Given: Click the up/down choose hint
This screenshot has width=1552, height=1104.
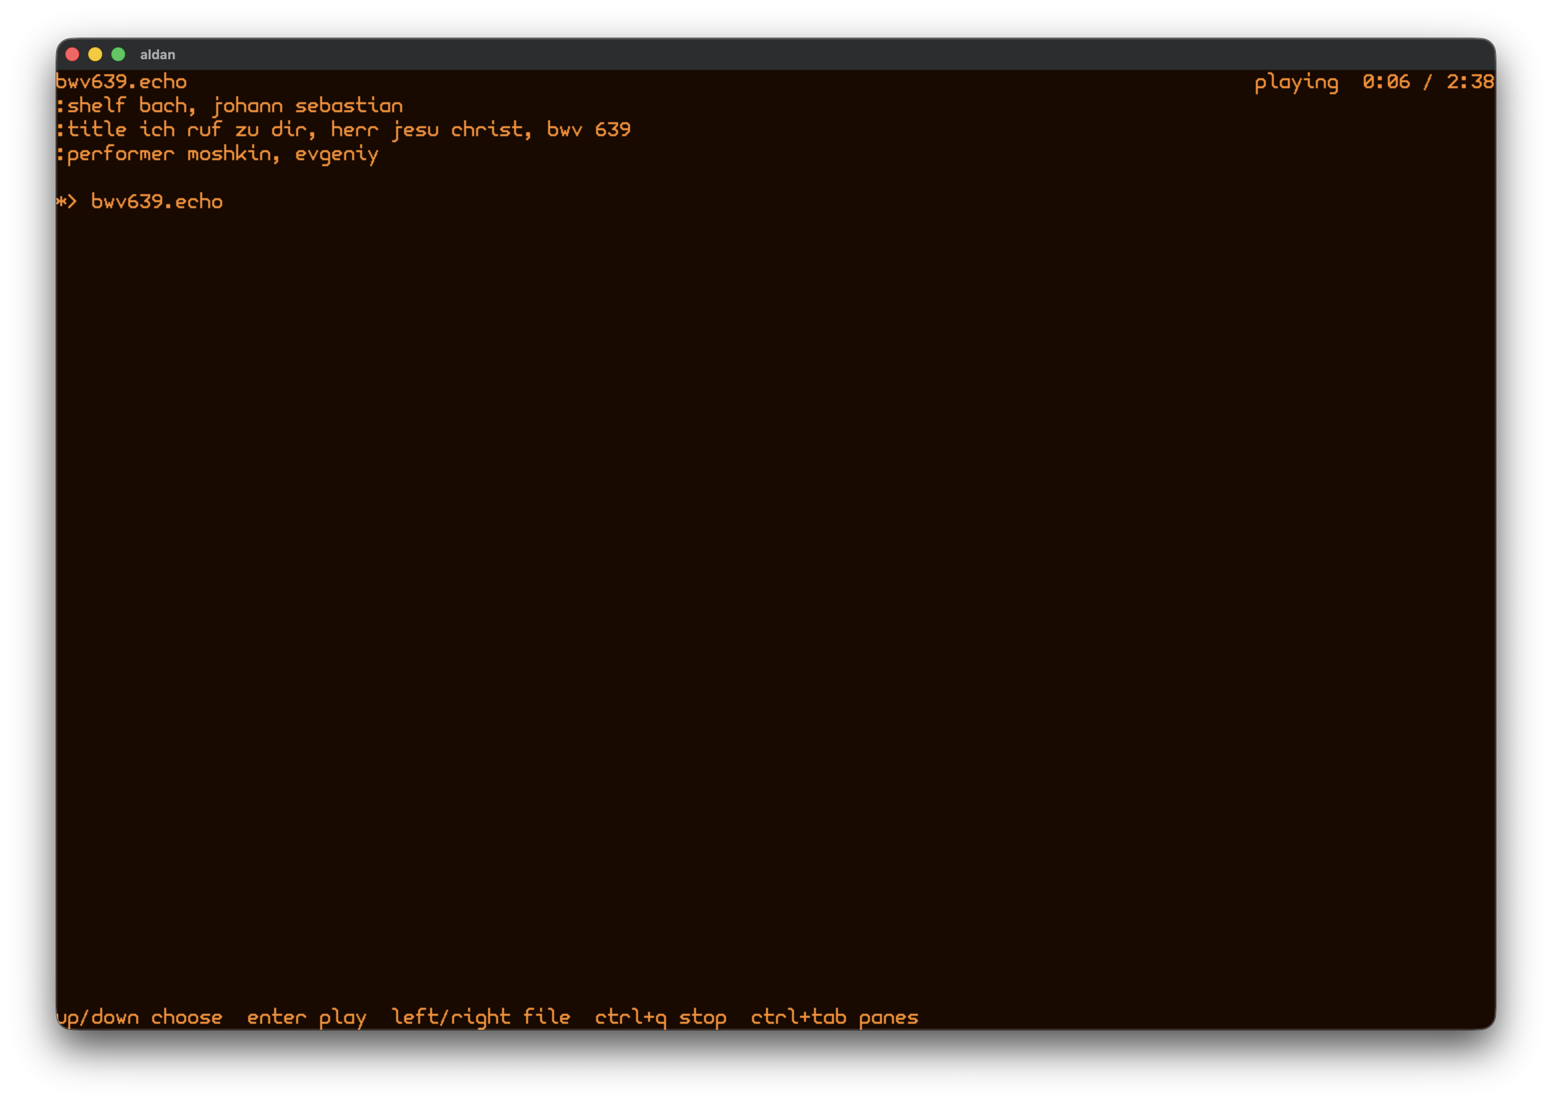Looking at the screenshot, I should click(139, 1017).
